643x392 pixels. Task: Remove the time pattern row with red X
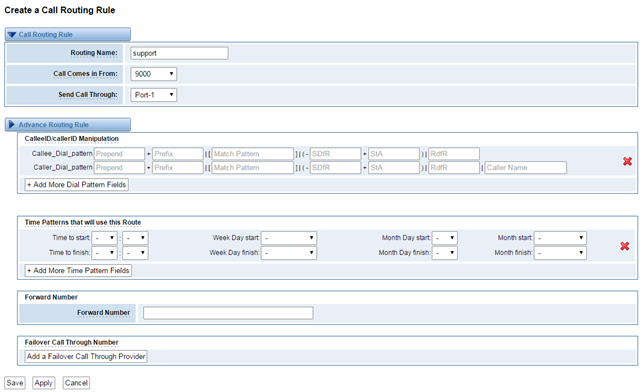pos(625,246)
